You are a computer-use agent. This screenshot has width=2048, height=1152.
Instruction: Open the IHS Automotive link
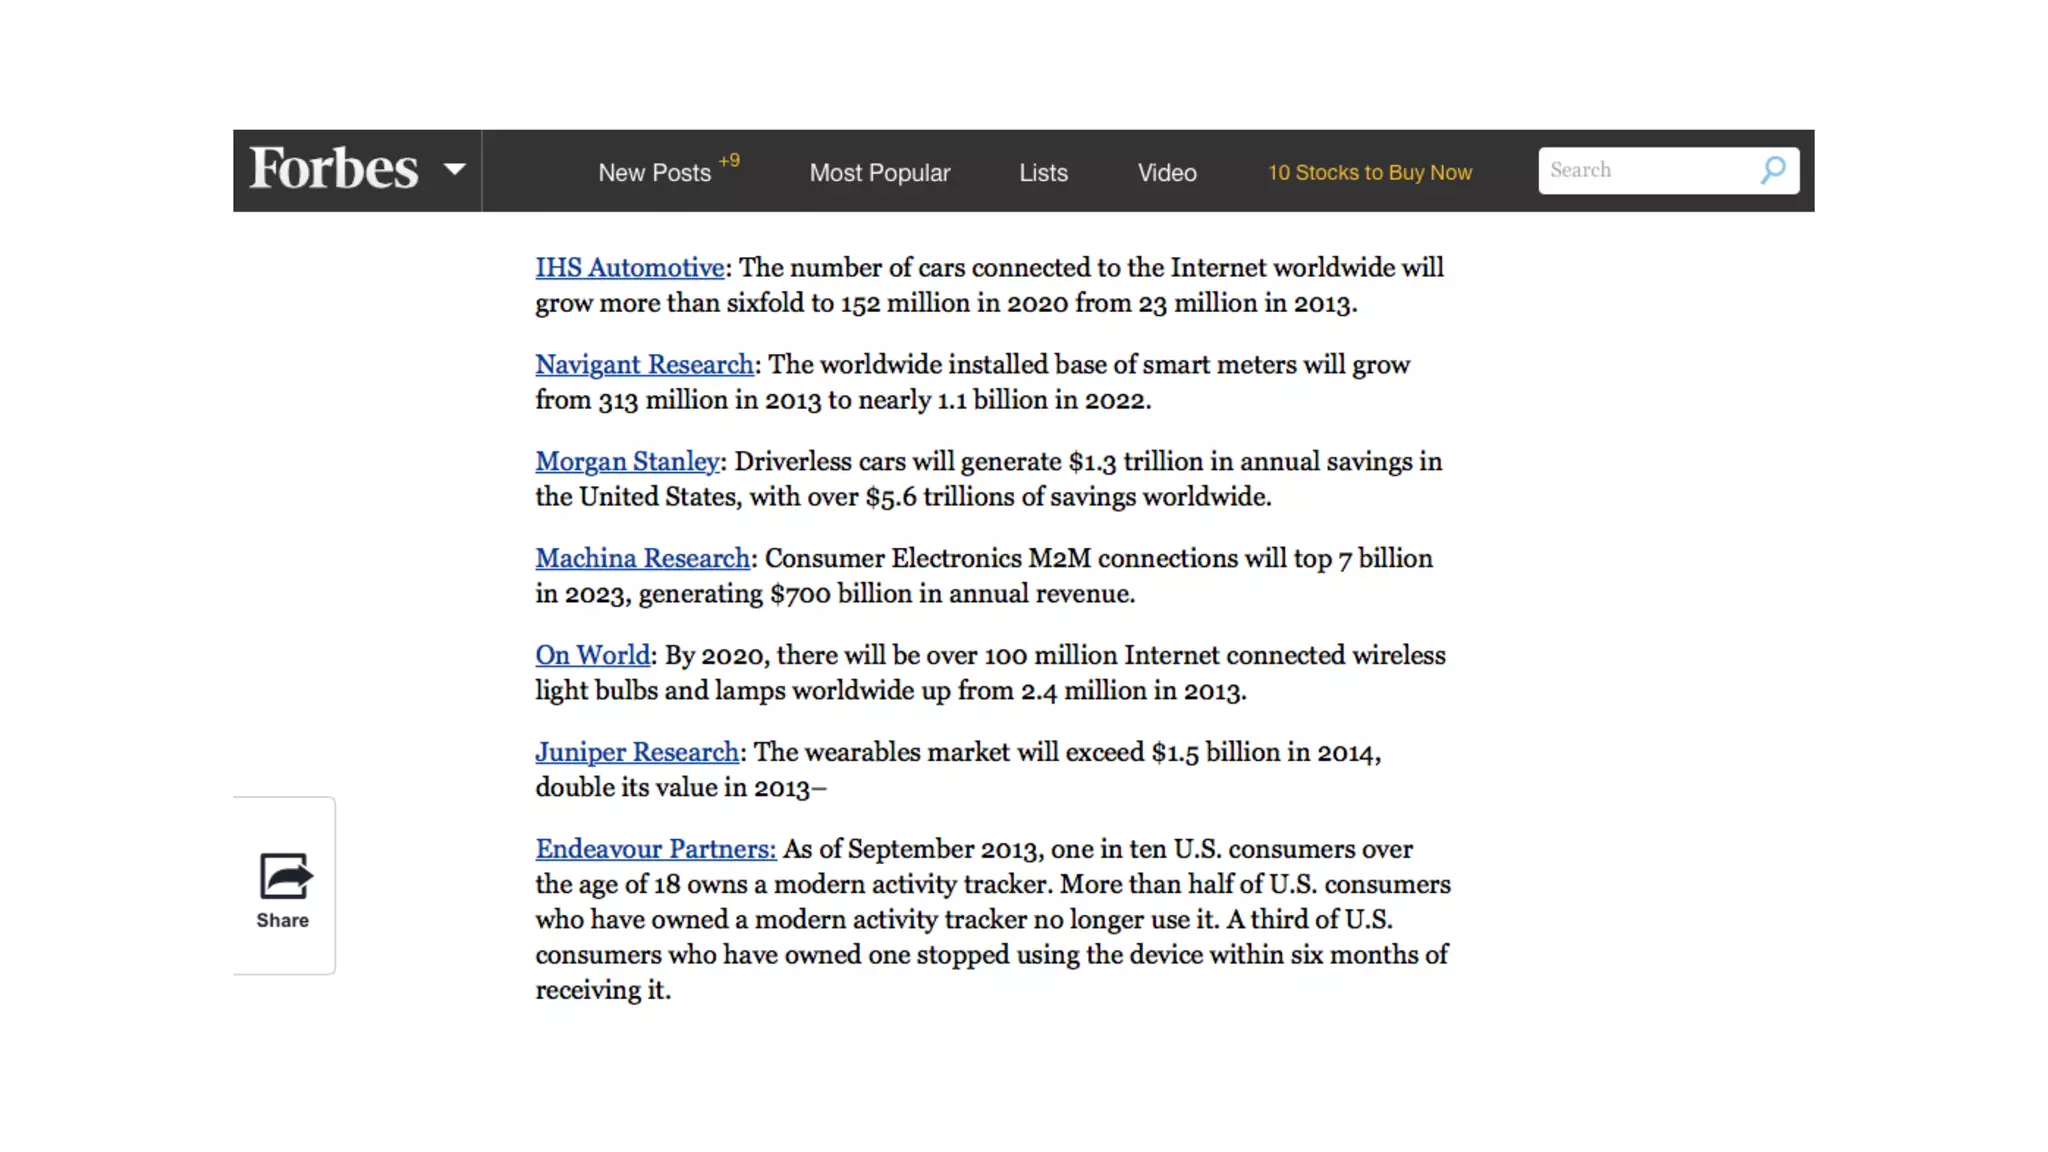(629, 268)
